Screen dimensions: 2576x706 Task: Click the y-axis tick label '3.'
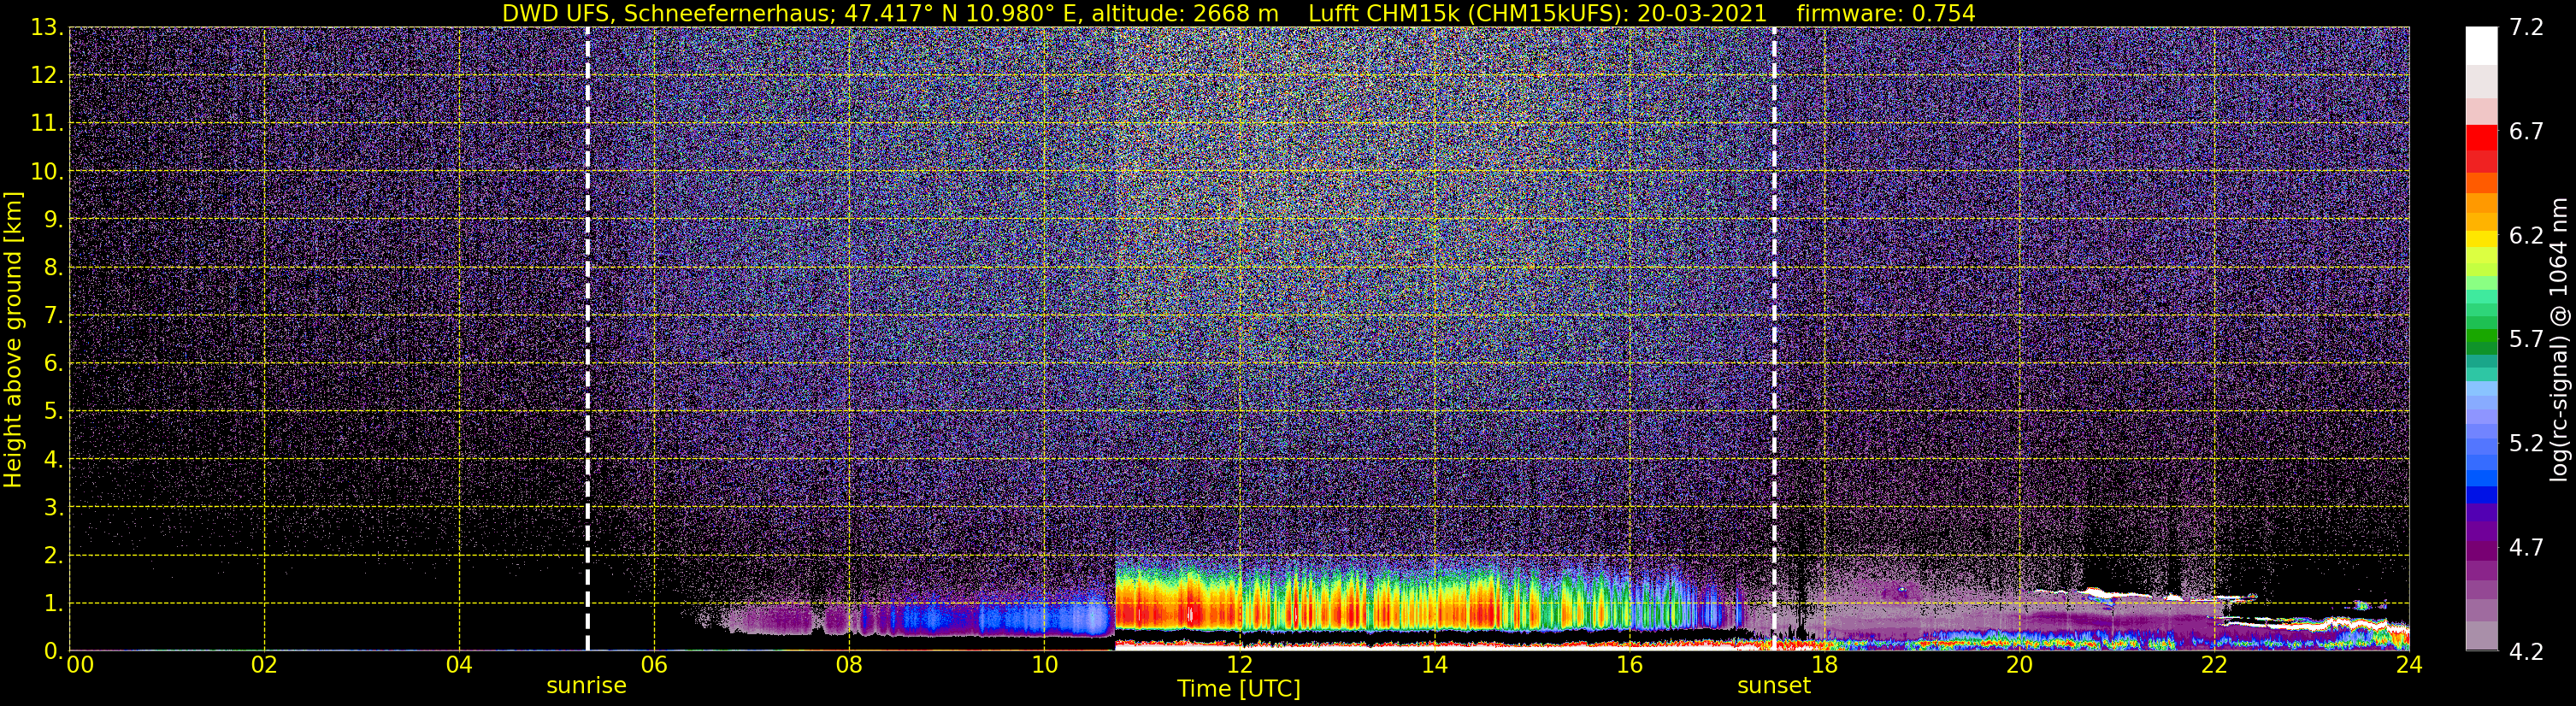(x=53, y=508)
